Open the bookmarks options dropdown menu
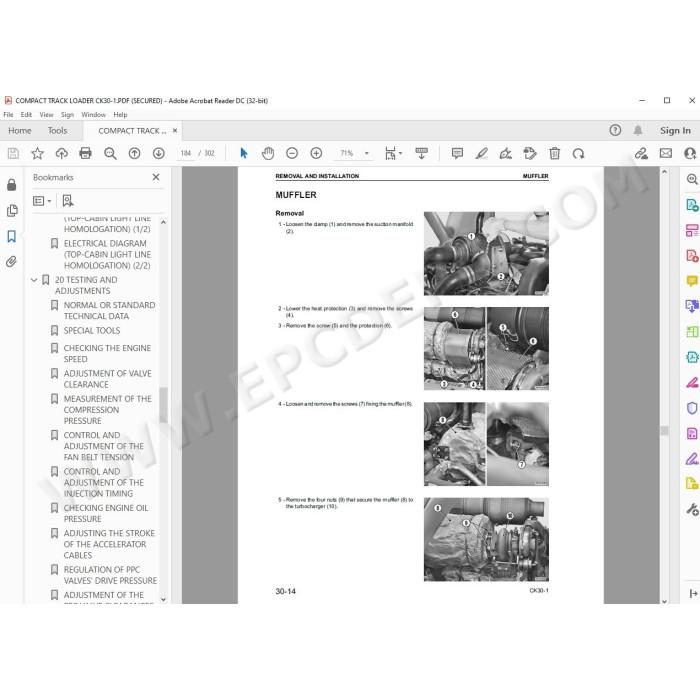This screenshot has width=700, height=700. coord(42,201)
